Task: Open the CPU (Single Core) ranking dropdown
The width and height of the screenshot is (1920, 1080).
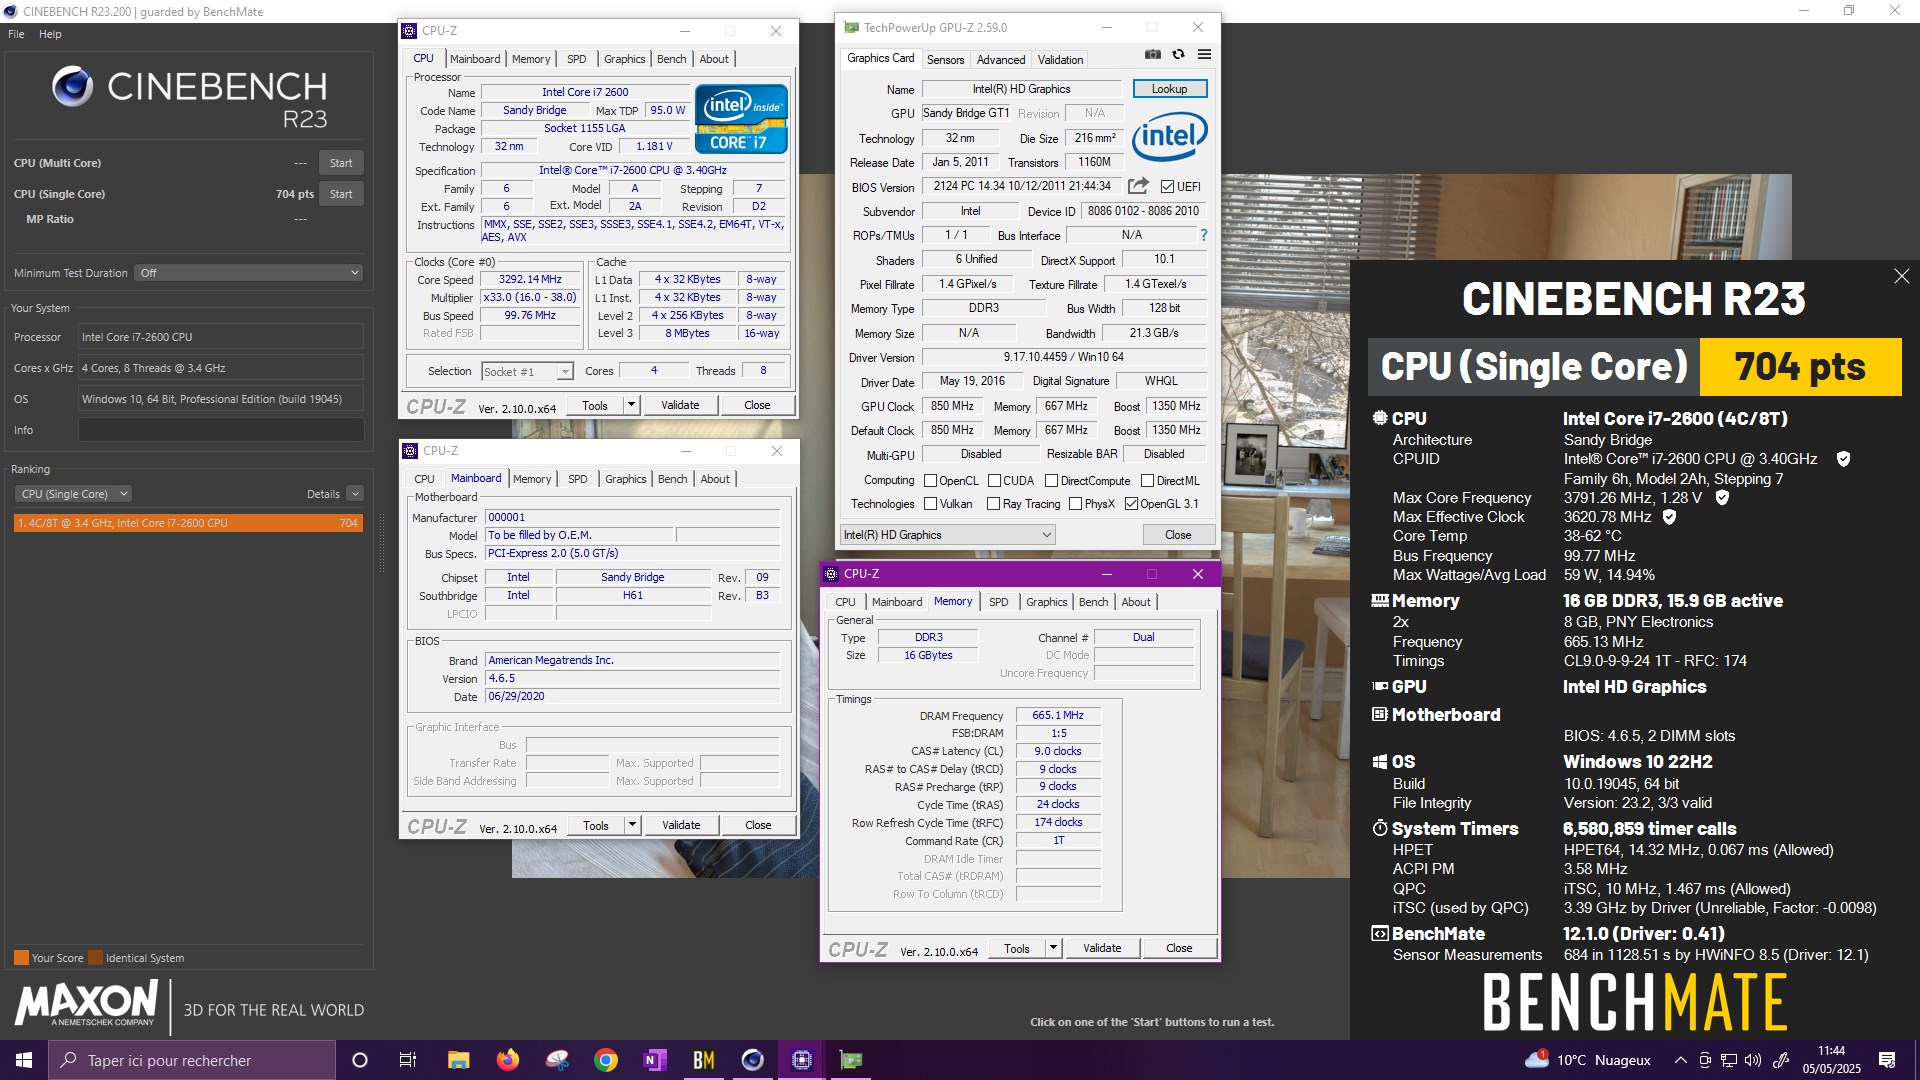Action: tap(74, 494)
